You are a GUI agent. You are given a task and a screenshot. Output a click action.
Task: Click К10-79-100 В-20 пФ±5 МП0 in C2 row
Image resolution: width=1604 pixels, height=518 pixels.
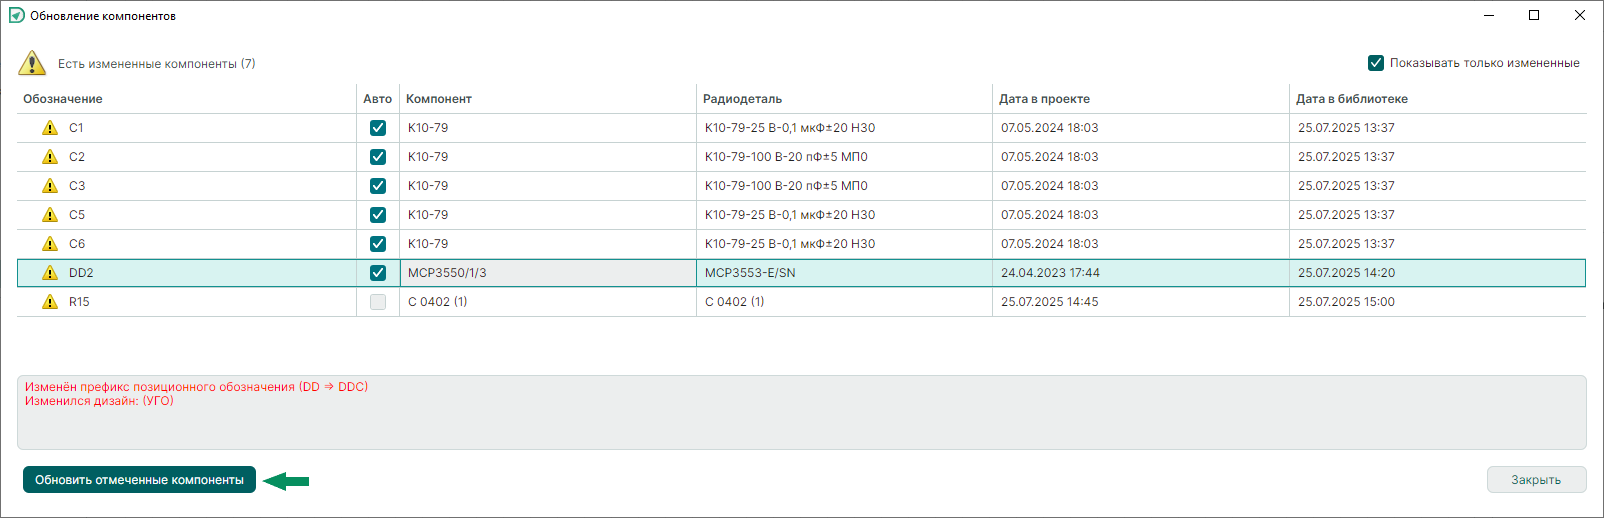844,157
